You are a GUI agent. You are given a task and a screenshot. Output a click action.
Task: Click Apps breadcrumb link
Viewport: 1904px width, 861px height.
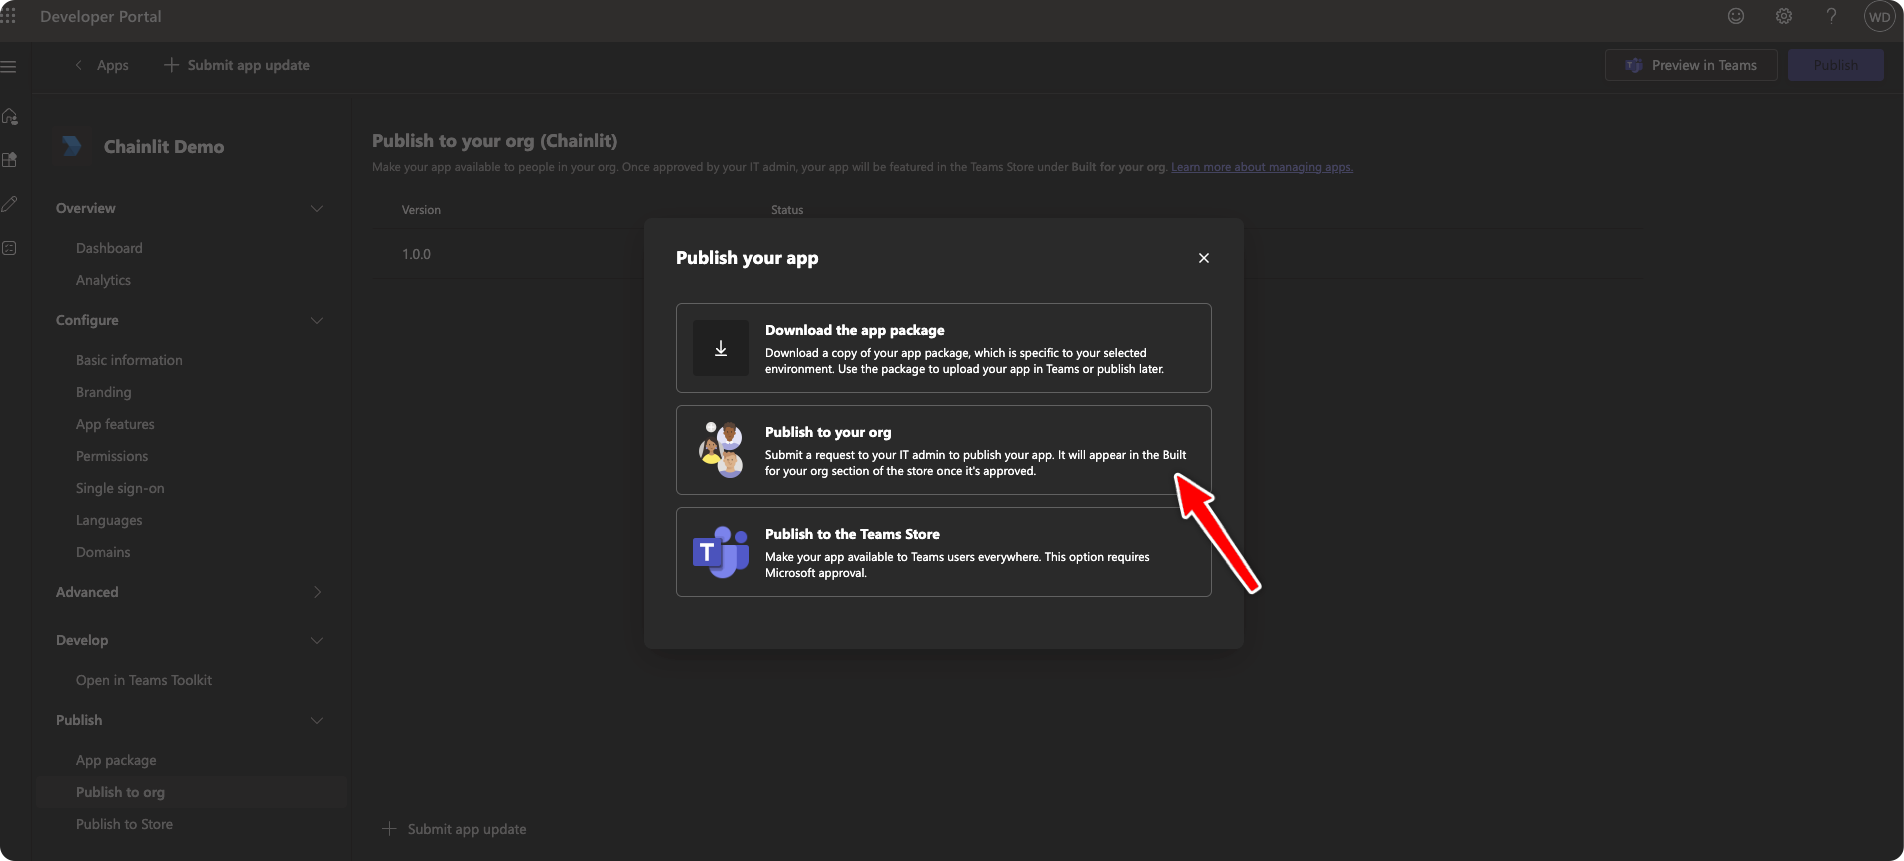point(113,65)
